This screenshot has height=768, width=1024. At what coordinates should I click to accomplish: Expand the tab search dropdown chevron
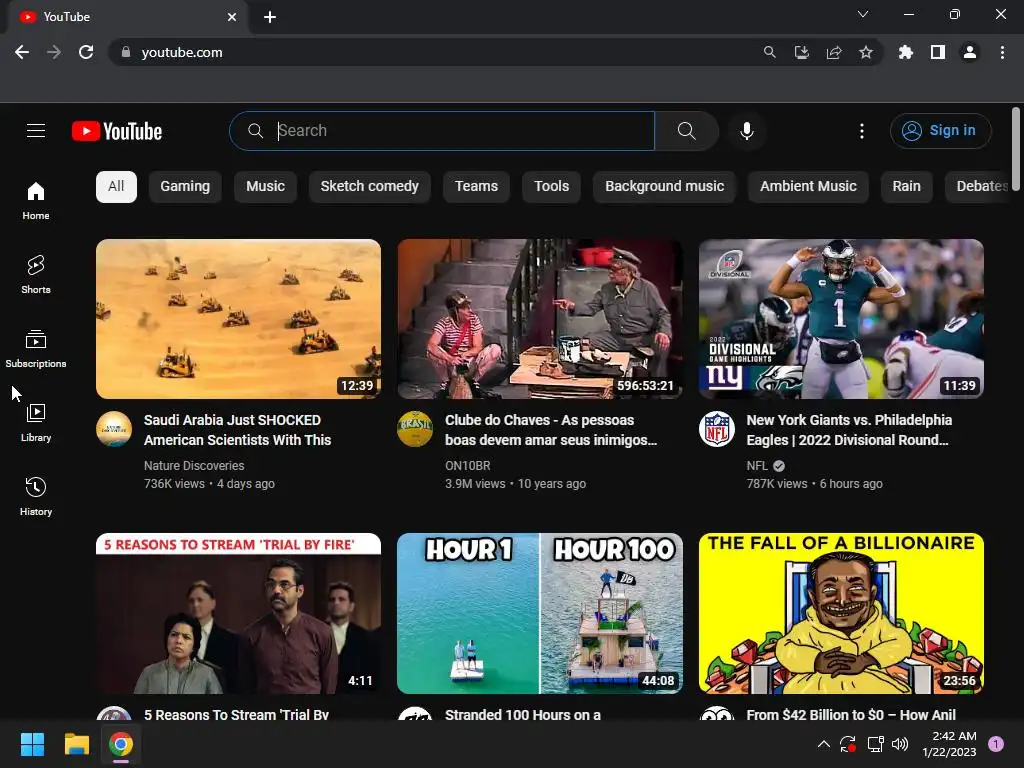click(x=863, y=14)
